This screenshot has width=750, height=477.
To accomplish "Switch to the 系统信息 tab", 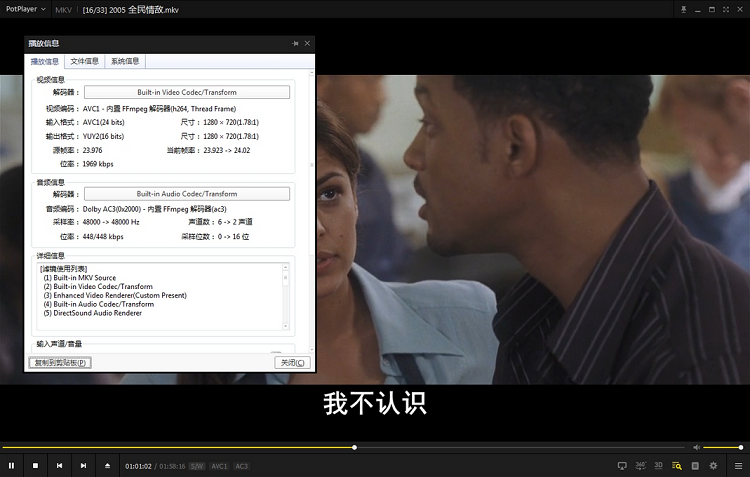I will (x=125, y=61).
